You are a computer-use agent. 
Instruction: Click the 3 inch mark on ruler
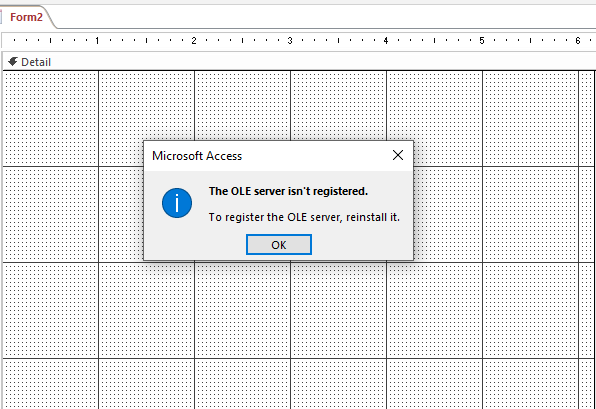pyautogui.click(x=290, y=40)
